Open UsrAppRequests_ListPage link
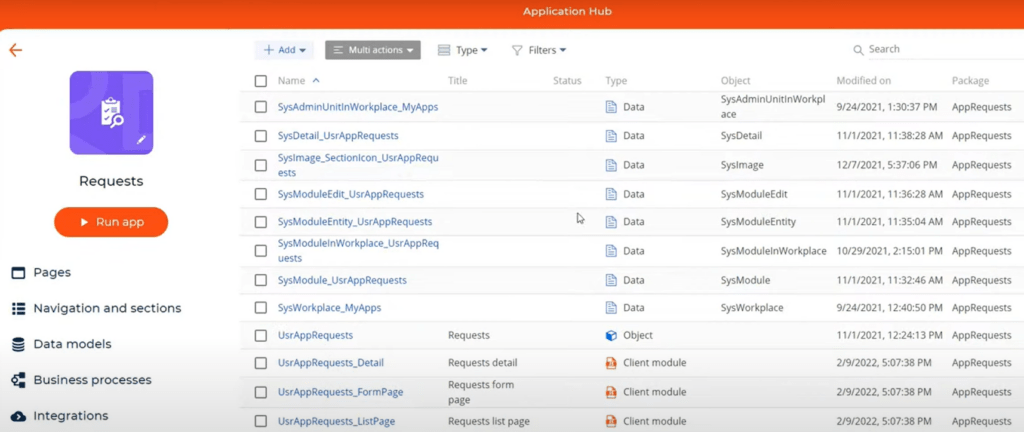Viewport: 1024px width, 432px height. click(336, 422)
